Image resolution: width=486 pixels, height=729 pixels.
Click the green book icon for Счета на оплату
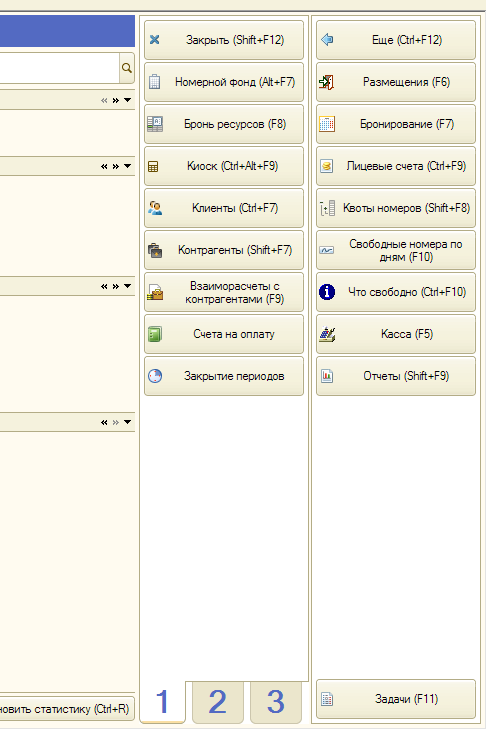click(155, 334)
